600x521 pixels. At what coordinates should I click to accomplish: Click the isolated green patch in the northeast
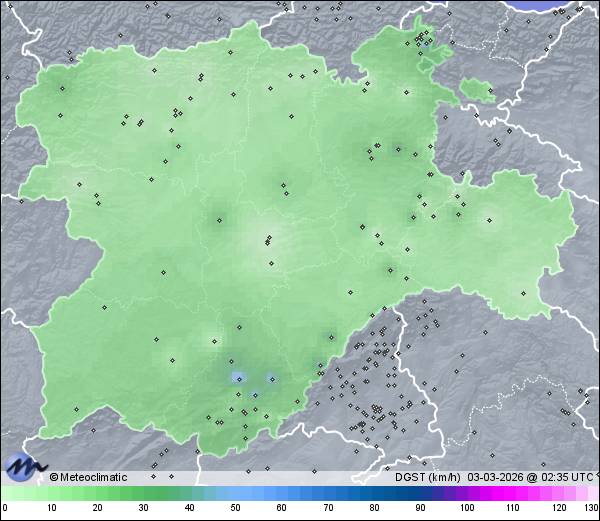pos(478,91)
